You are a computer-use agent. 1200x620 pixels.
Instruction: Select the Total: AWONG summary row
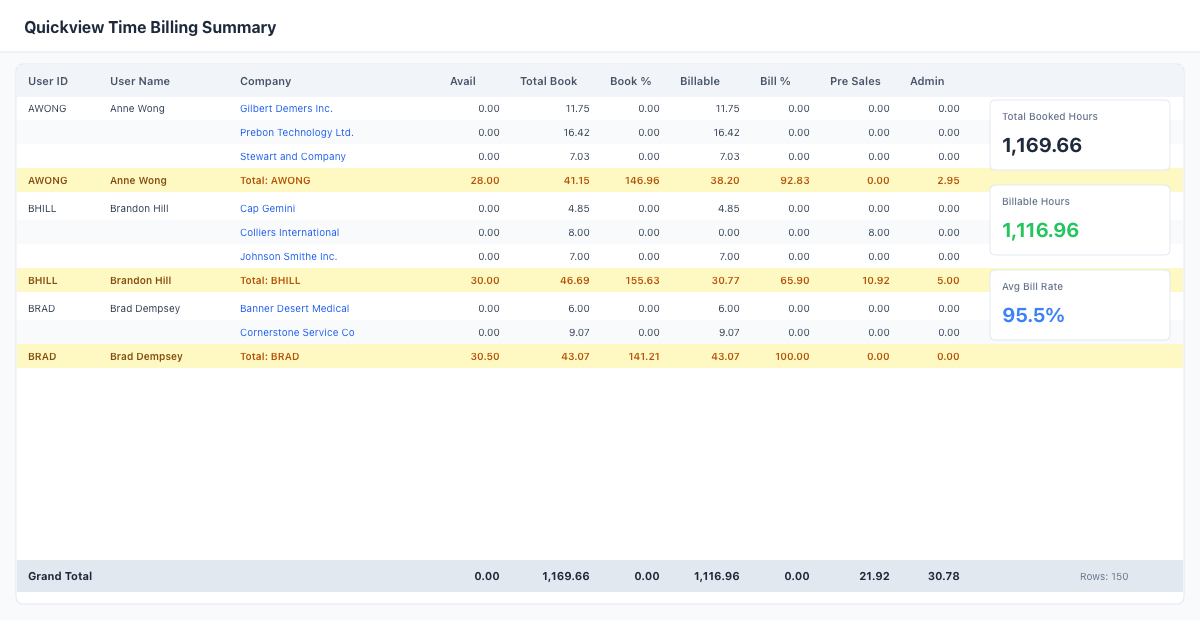coord(275,180)
